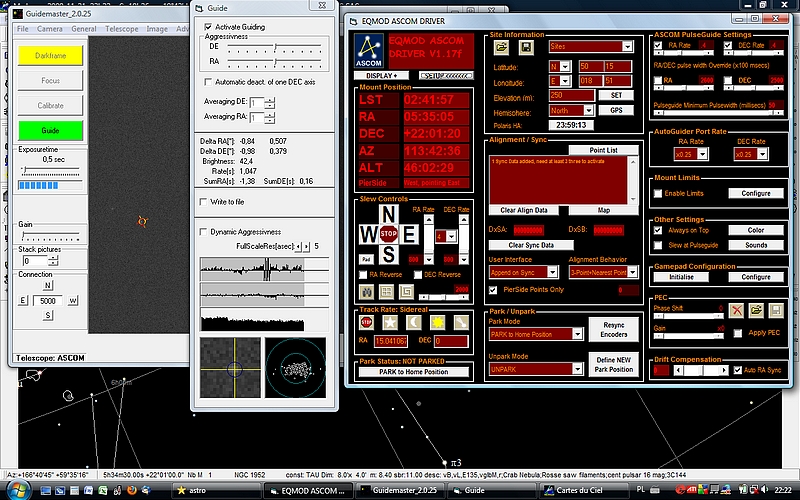This screenshot has width=800, height=500.
Task: Toggle Activate Guiding checkbox
Action: (208, 27)
